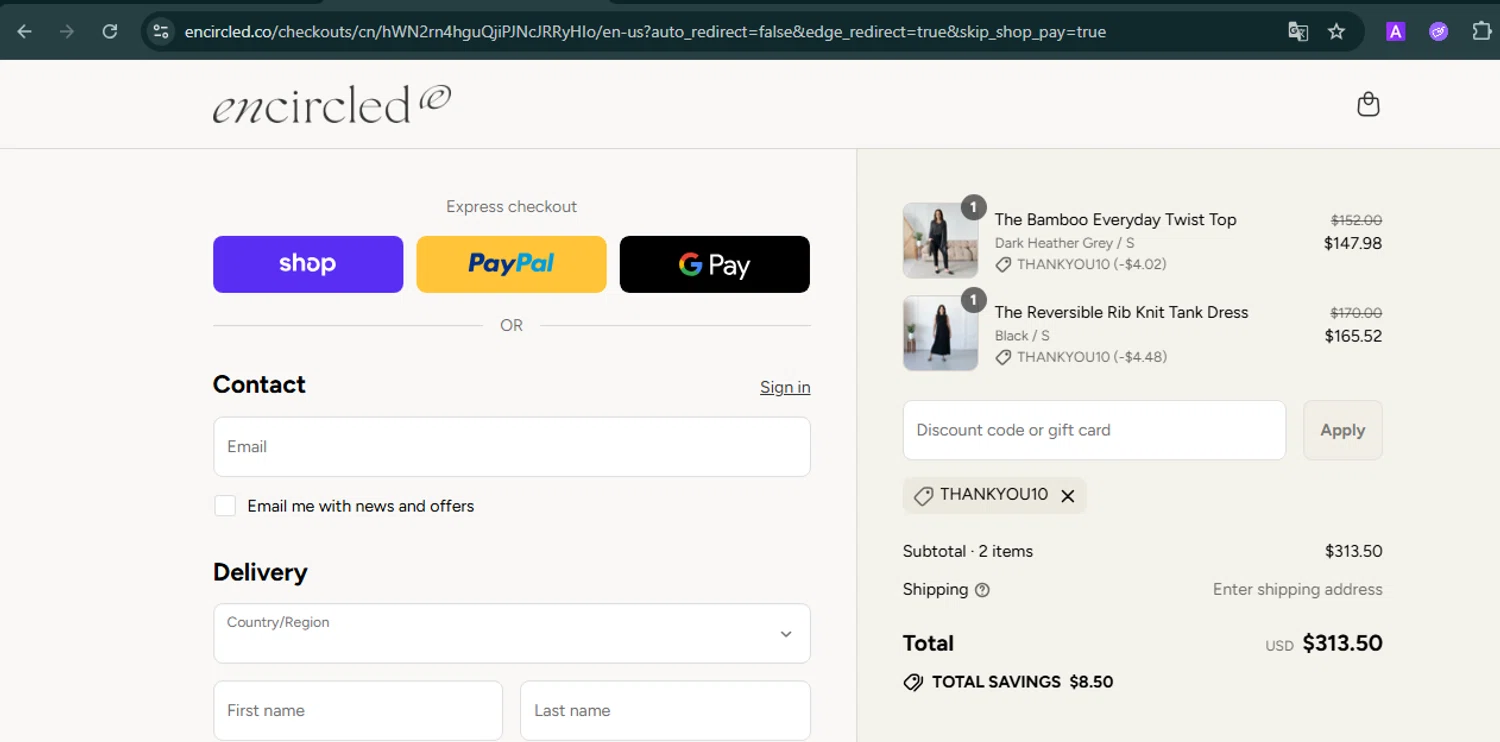
Task: Focus the Last name field
Action: [x=665, y=711]
